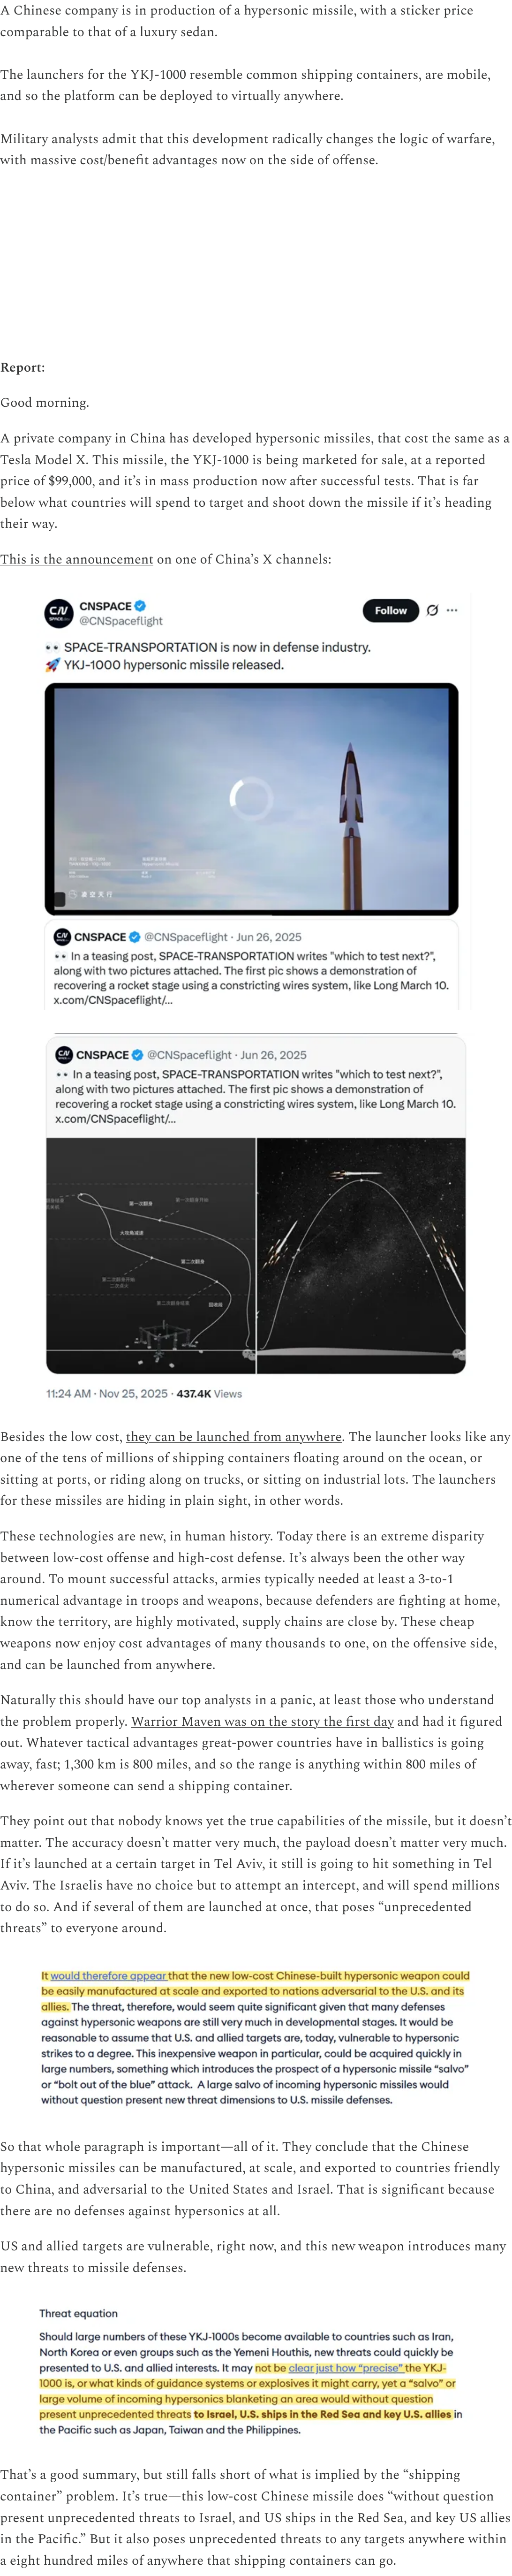Click the CNSPACE avatar in the quoted tweet below the video
The height and width of the screenshot is (2576, 512).
tap(63, 937)
